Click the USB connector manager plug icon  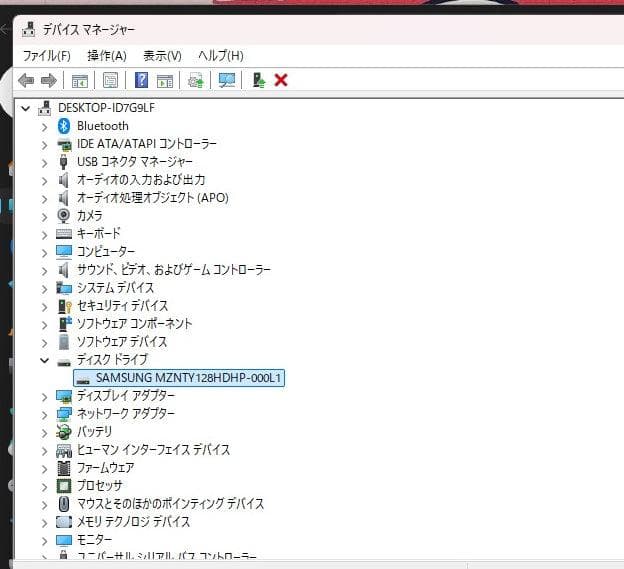(x=63, y=162)
